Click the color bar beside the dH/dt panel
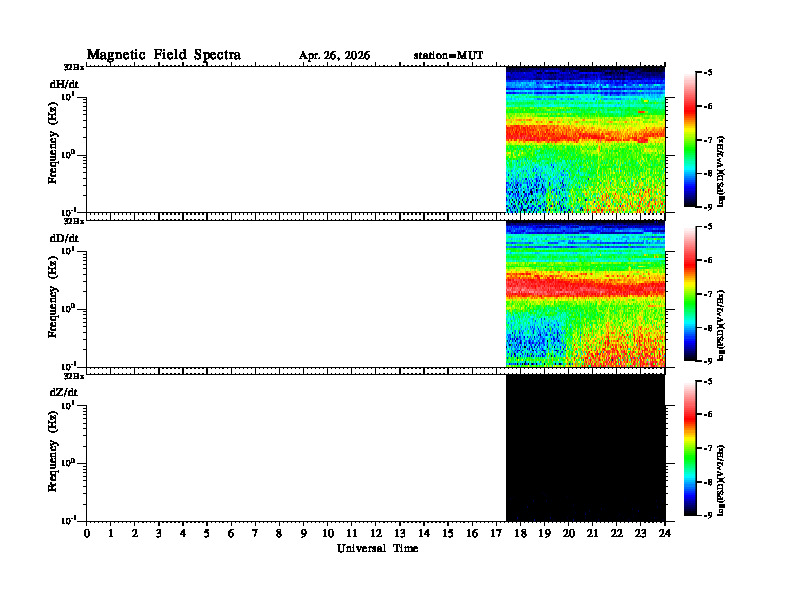The width and height of the screenshot is (792, 612). pyautogui.click(x=690, y=140)
